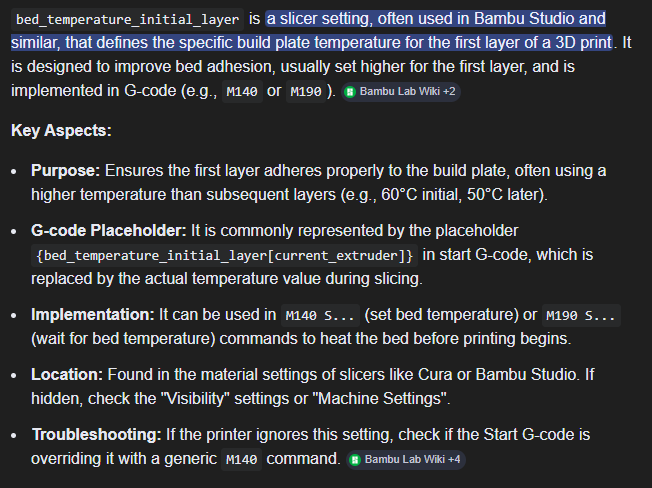Screen dimensions: 652x488
Task: Click the highlighted "a slicer setting" text
Action: (323, 19)
